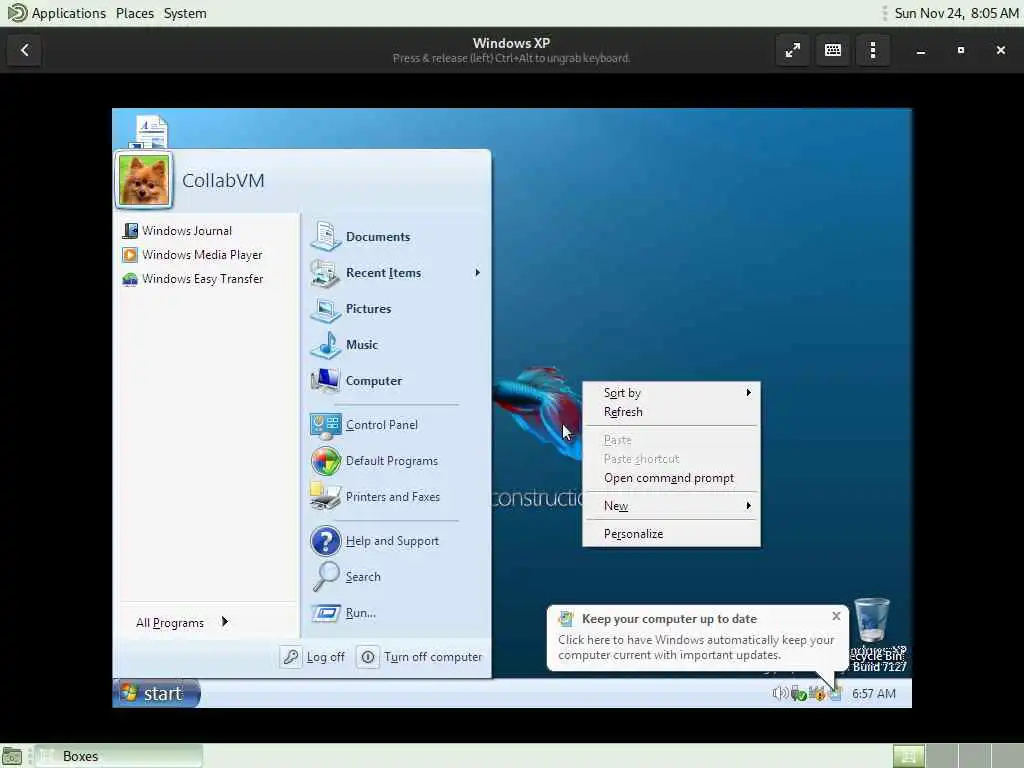
Task: Click Turn off computer button
Action: (421, 657)
